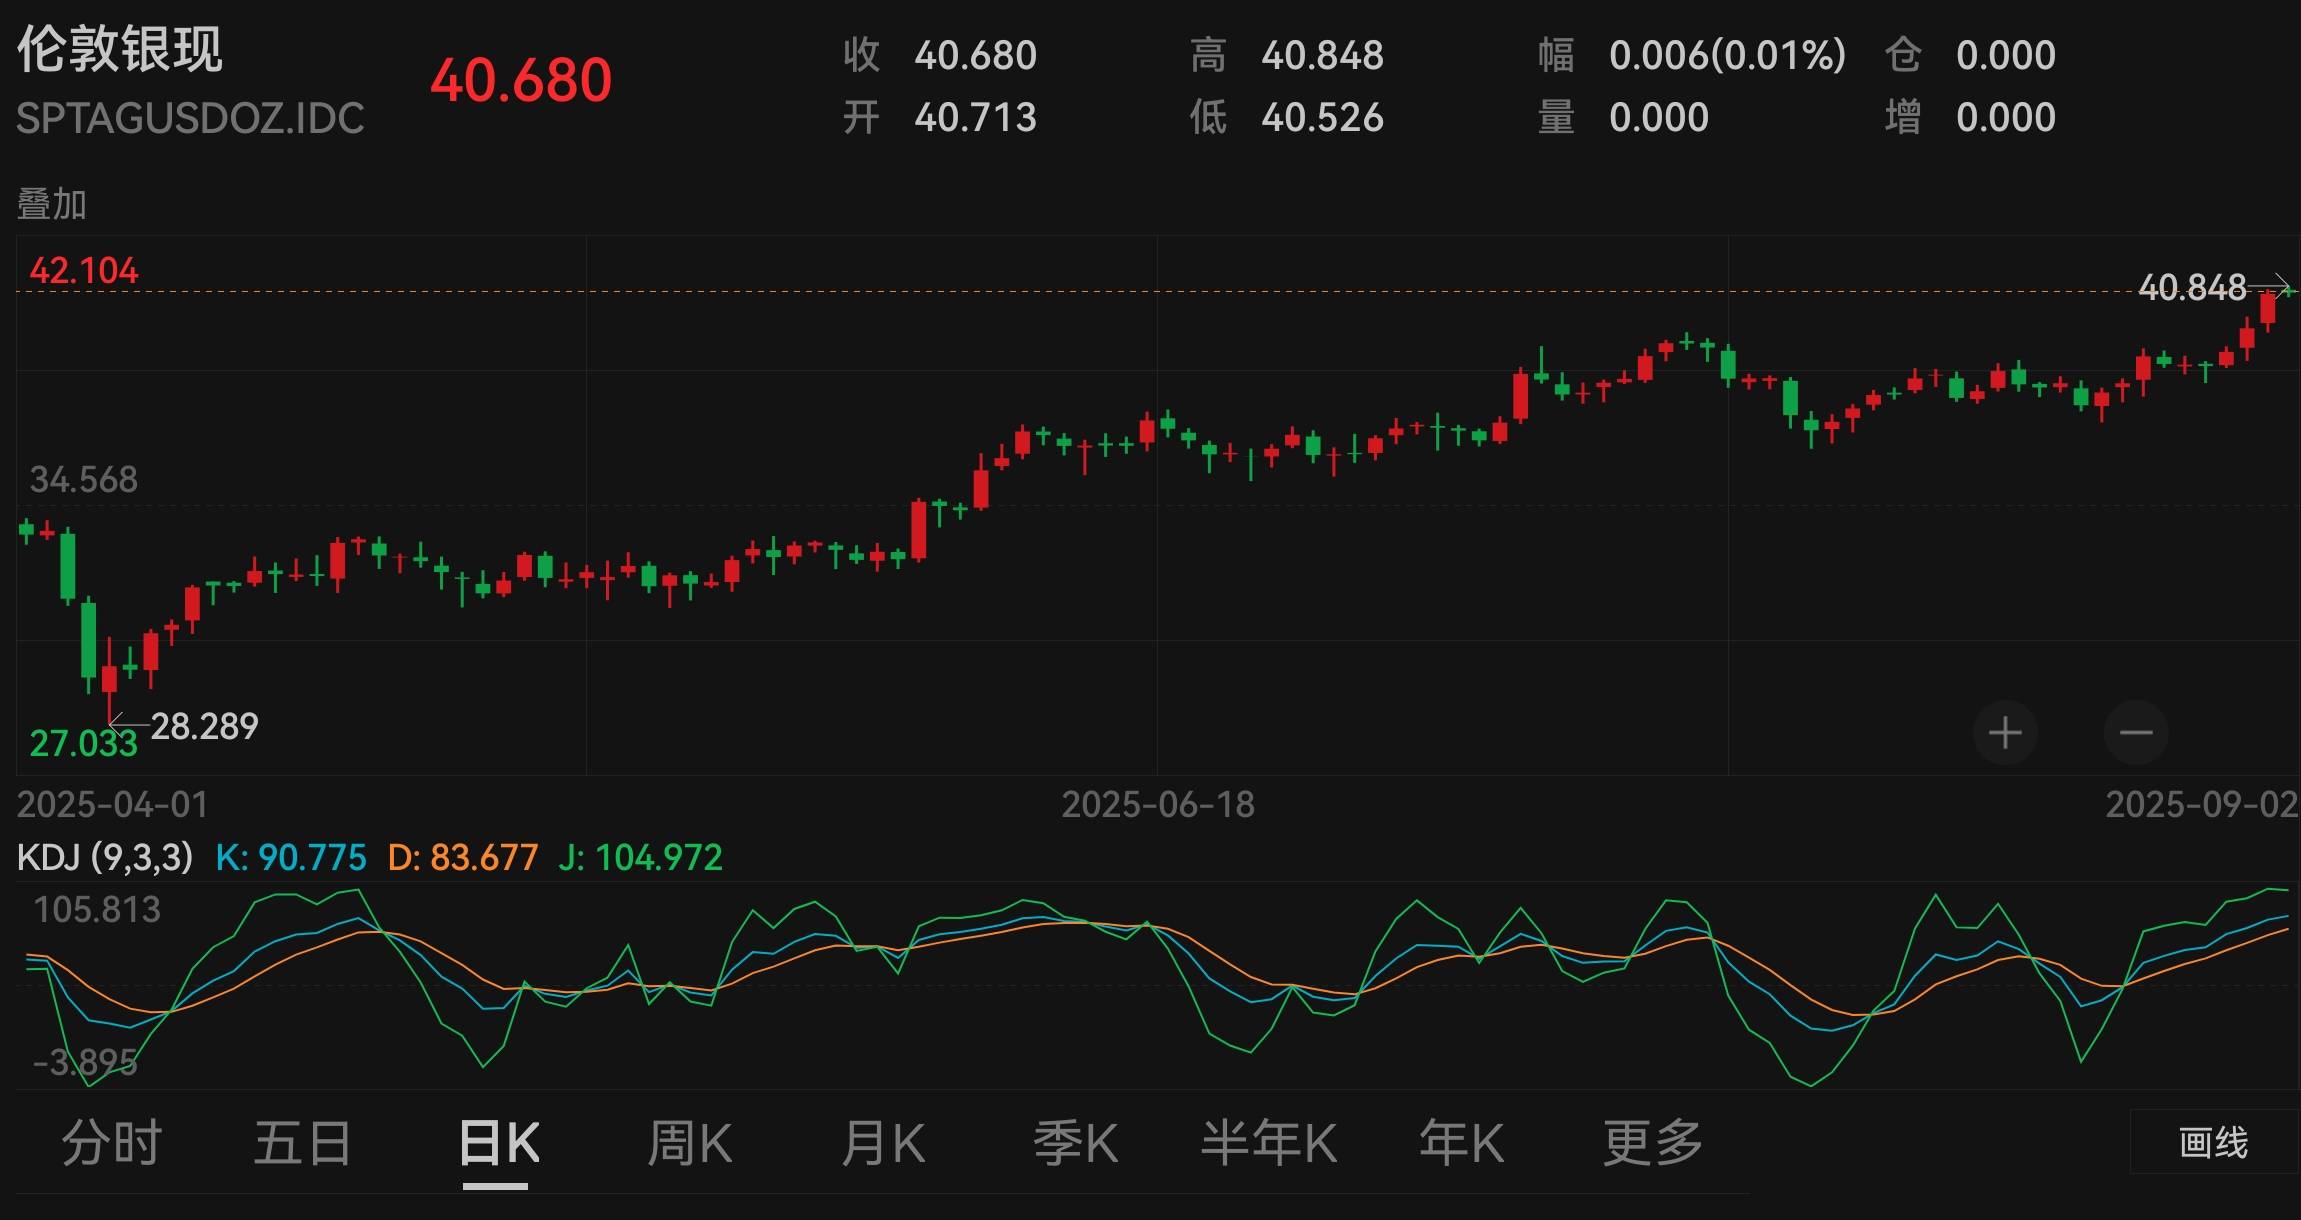Switch to the 月K tab

882,1143
